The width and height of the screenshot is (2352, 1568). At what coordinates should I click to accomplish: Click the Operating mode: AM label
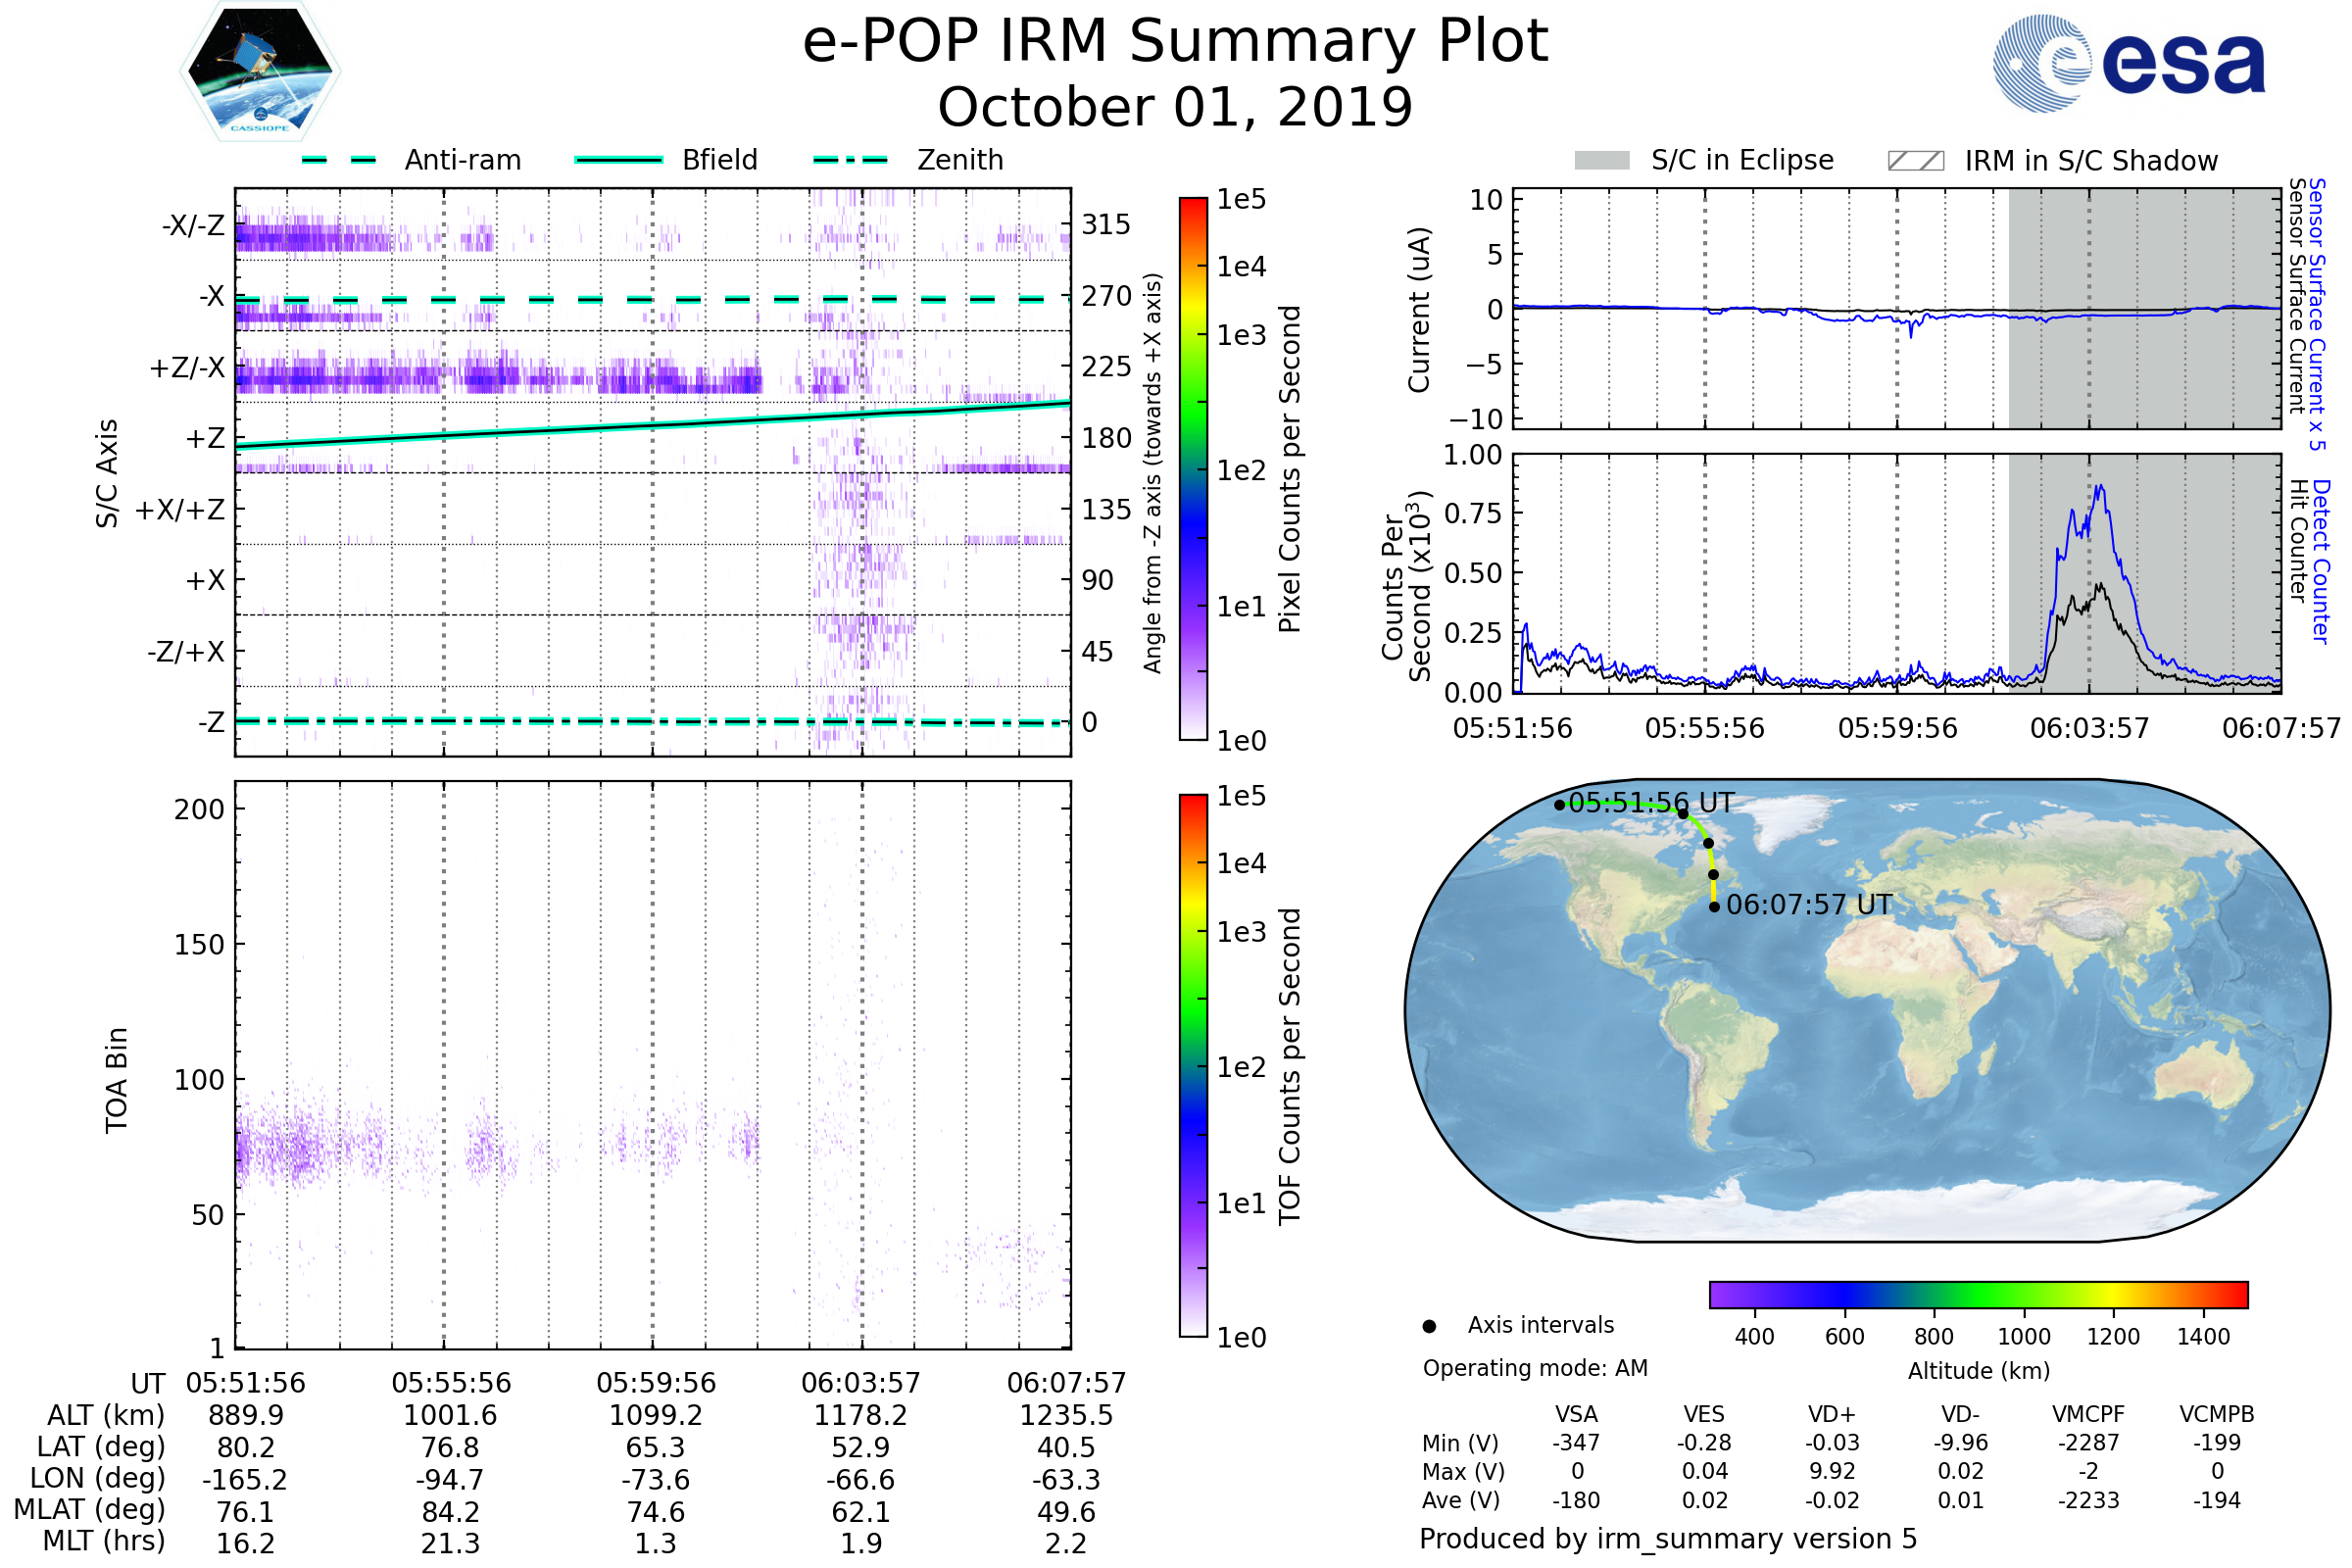(x=1534, y=1368)
